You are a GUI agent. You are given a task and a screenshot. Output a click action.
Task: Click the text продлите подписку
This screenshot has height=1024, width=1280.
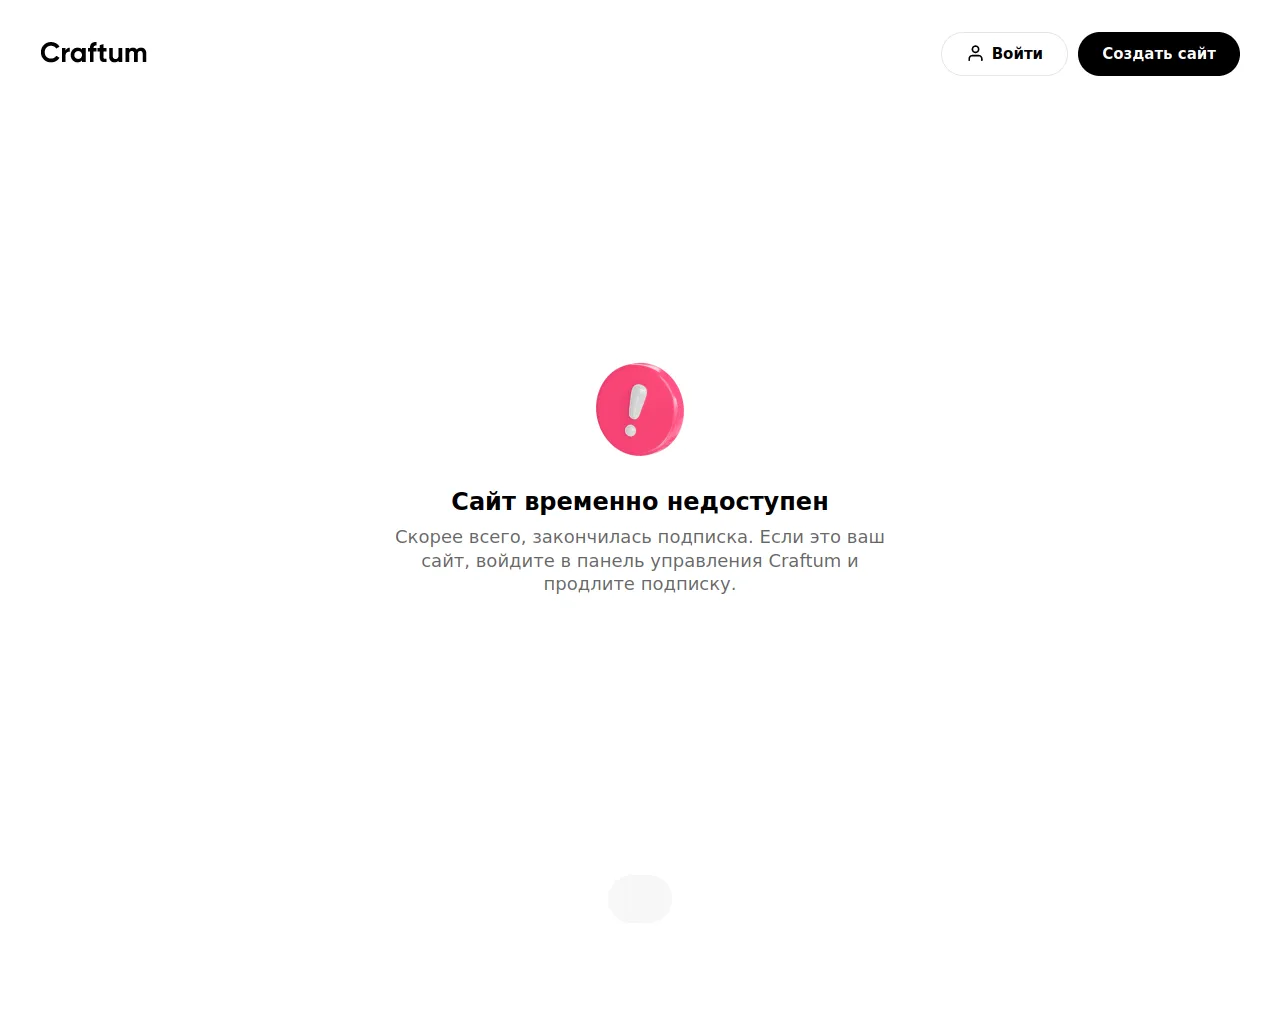coord(640,584)
